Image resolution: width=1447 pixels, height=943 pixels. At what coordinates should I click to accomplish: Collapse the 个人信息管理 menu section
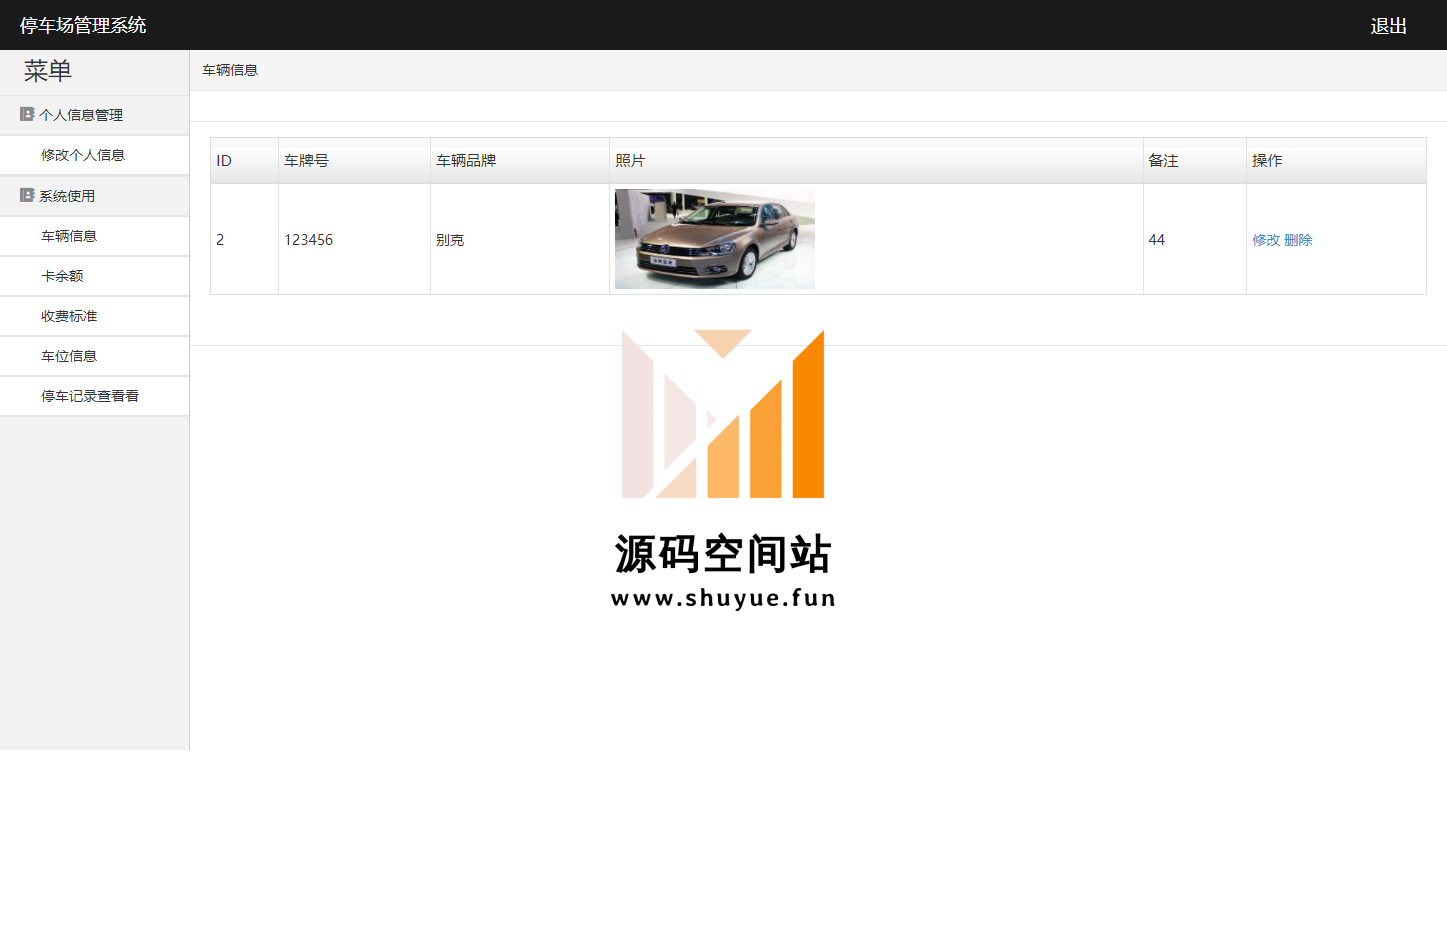click(x=94, y=115)
